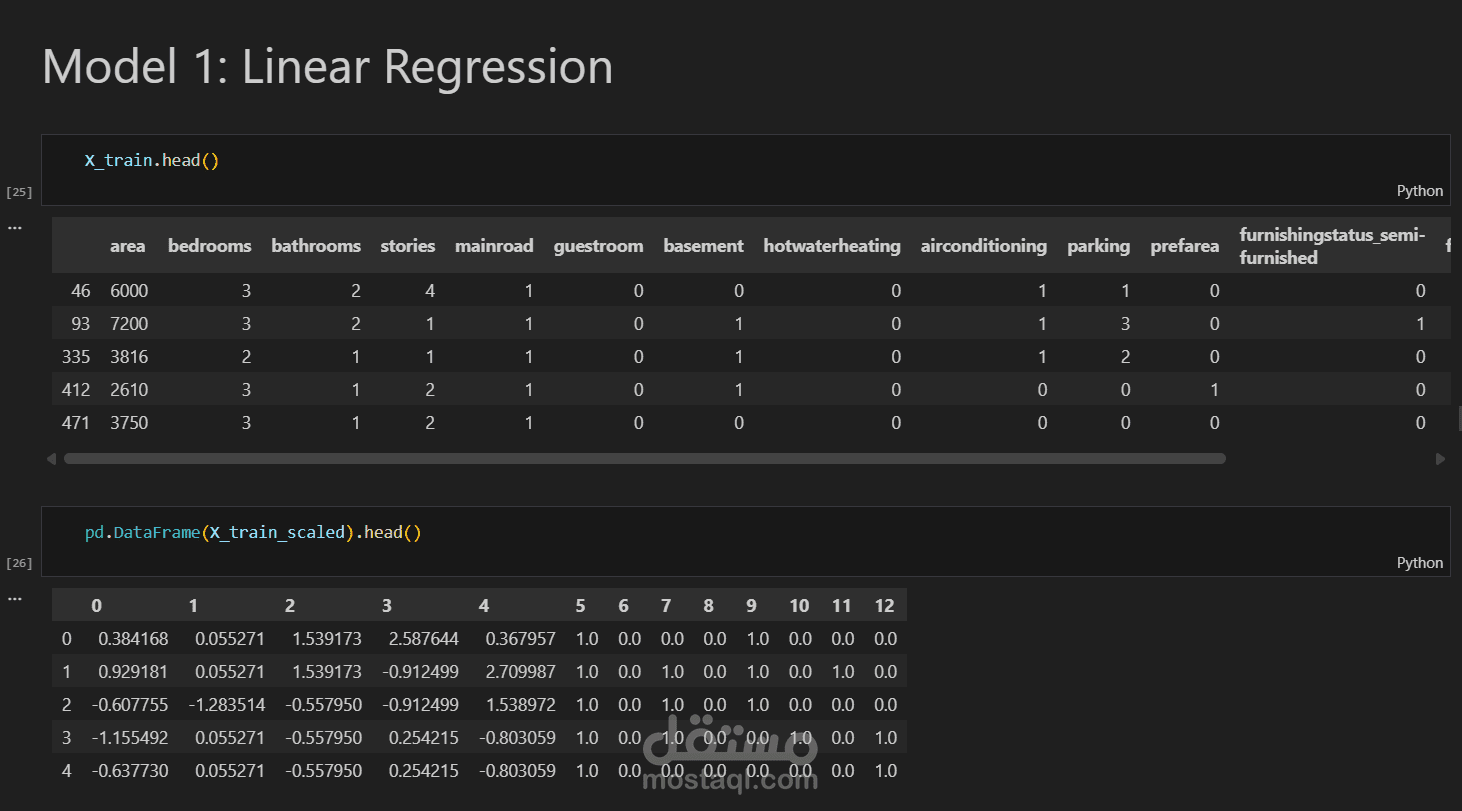Viewport: 1462px width, 811px height.
Task: Select the bedrooms column header
Action: point(210,246)
